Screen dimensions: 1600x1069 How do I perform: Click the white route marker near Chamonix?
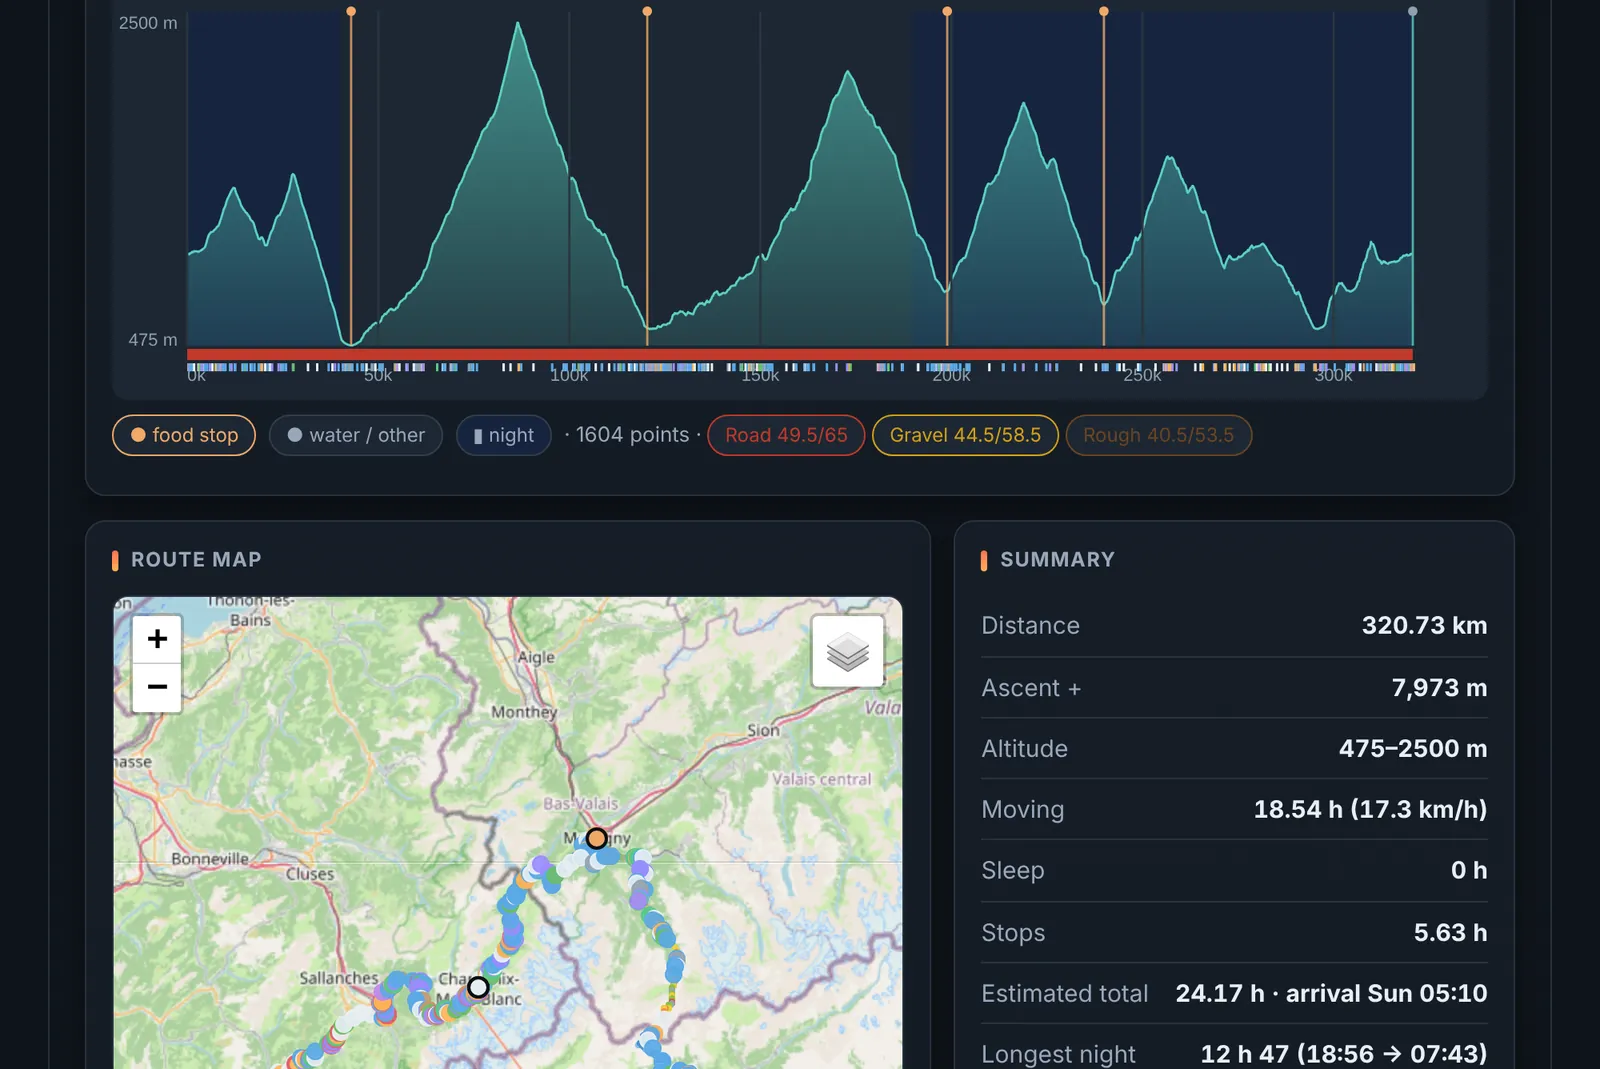478,987
